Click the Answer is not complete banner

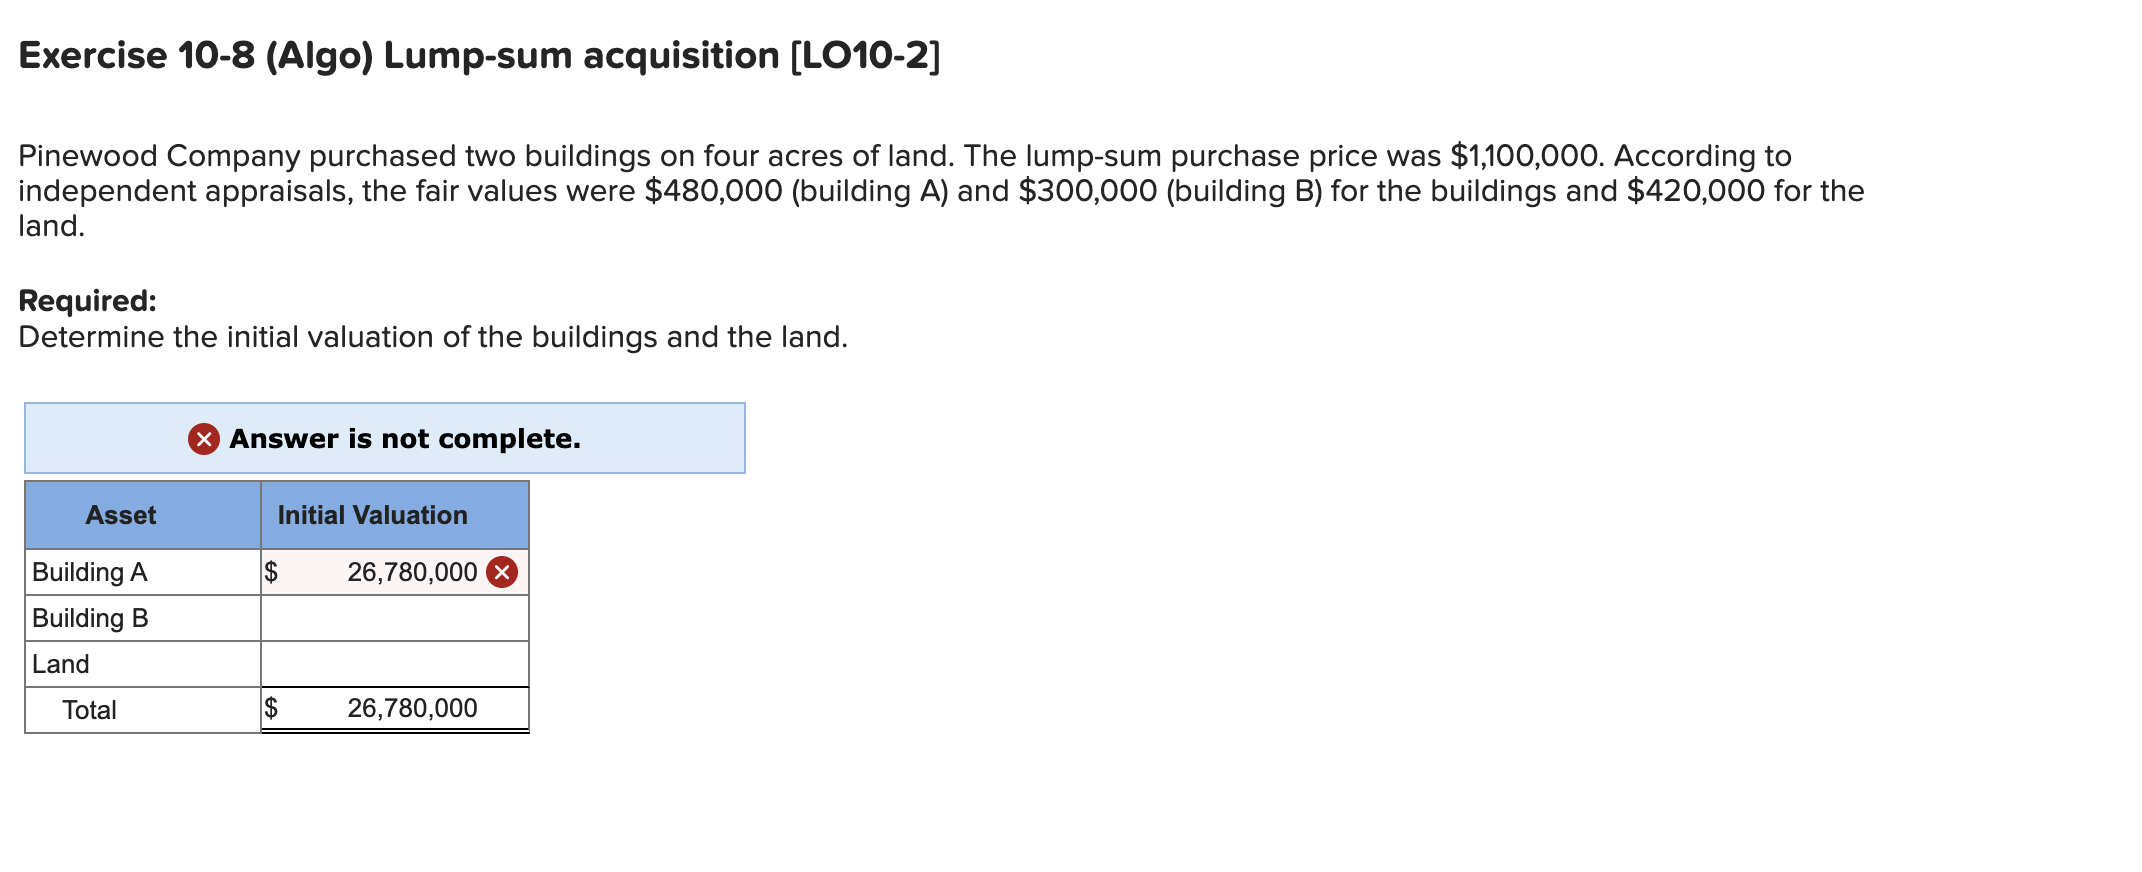pos(384,438)
